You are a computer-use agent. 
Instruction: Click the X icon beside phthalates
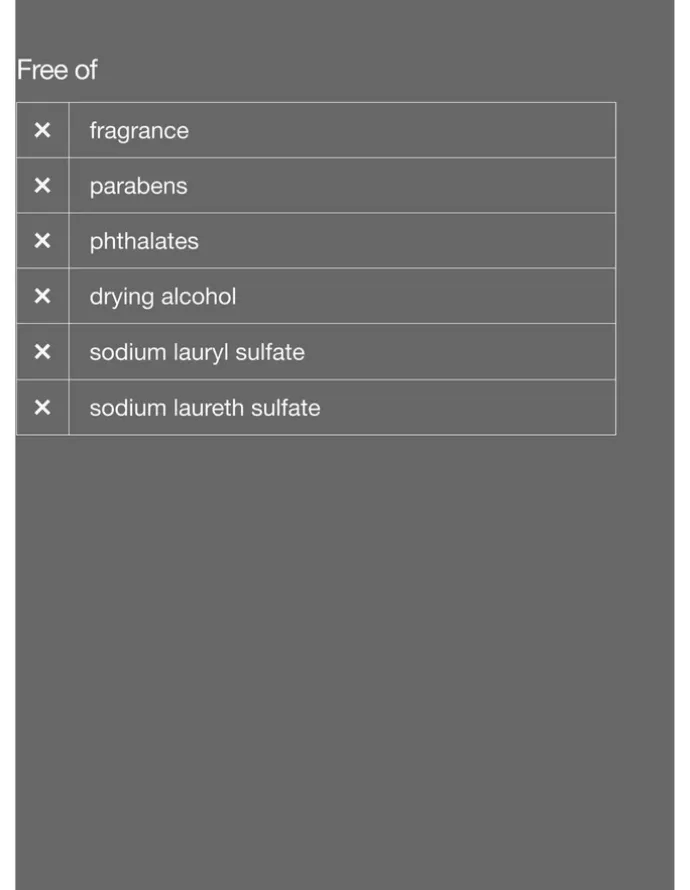click(43, 241)
